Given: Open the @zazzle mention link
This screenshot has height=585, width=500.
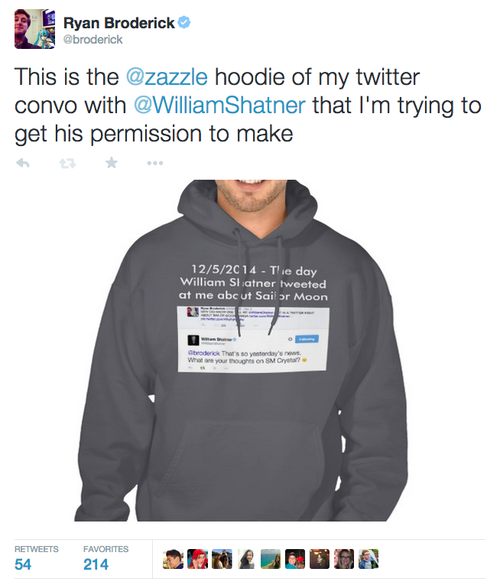Looking at the screenshot, I should (167, 77).
